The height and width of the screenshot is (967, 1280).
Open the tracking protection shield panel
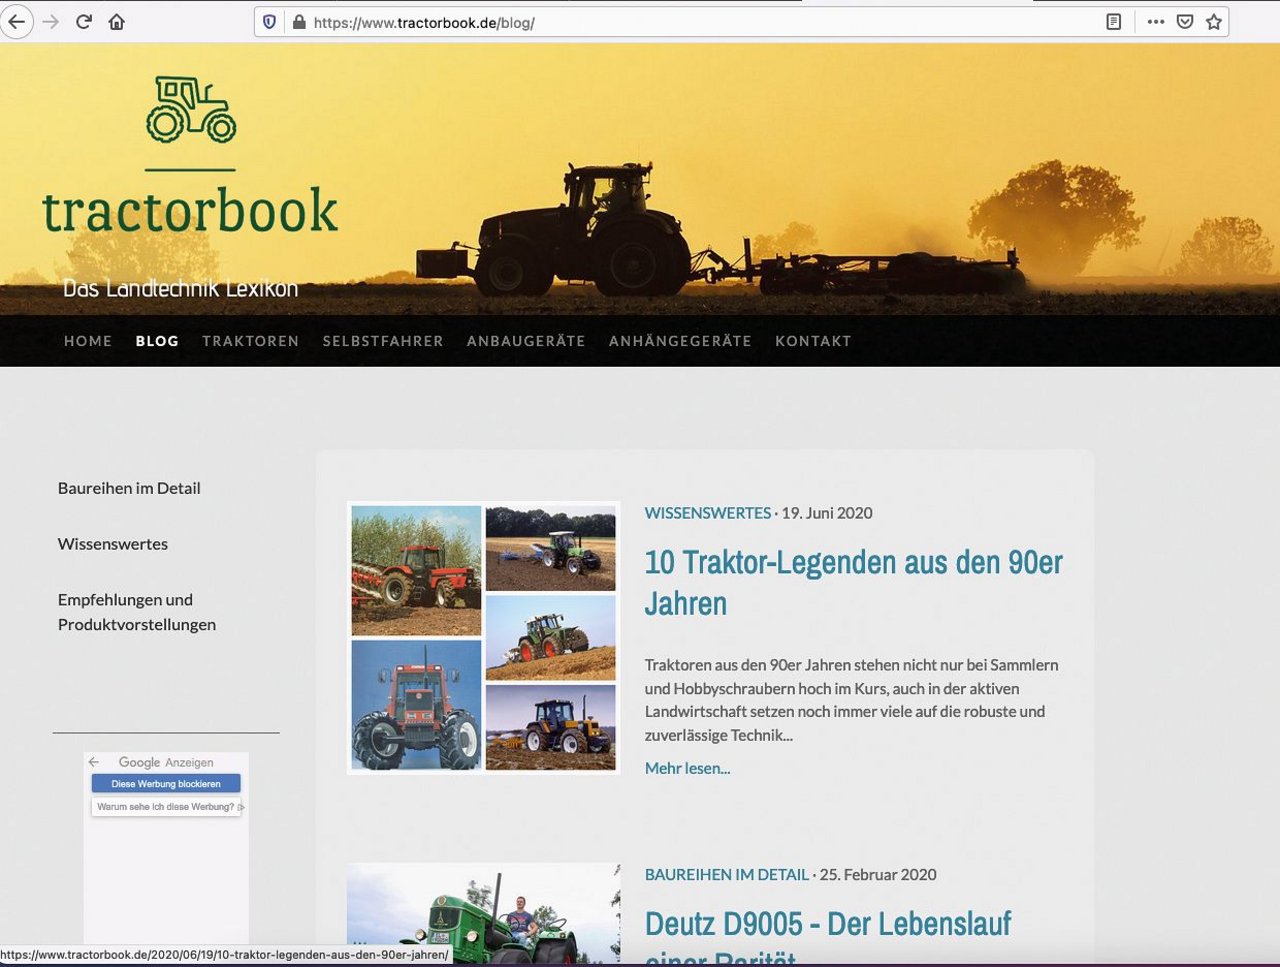pyautogui.click(x=268, y=22)
